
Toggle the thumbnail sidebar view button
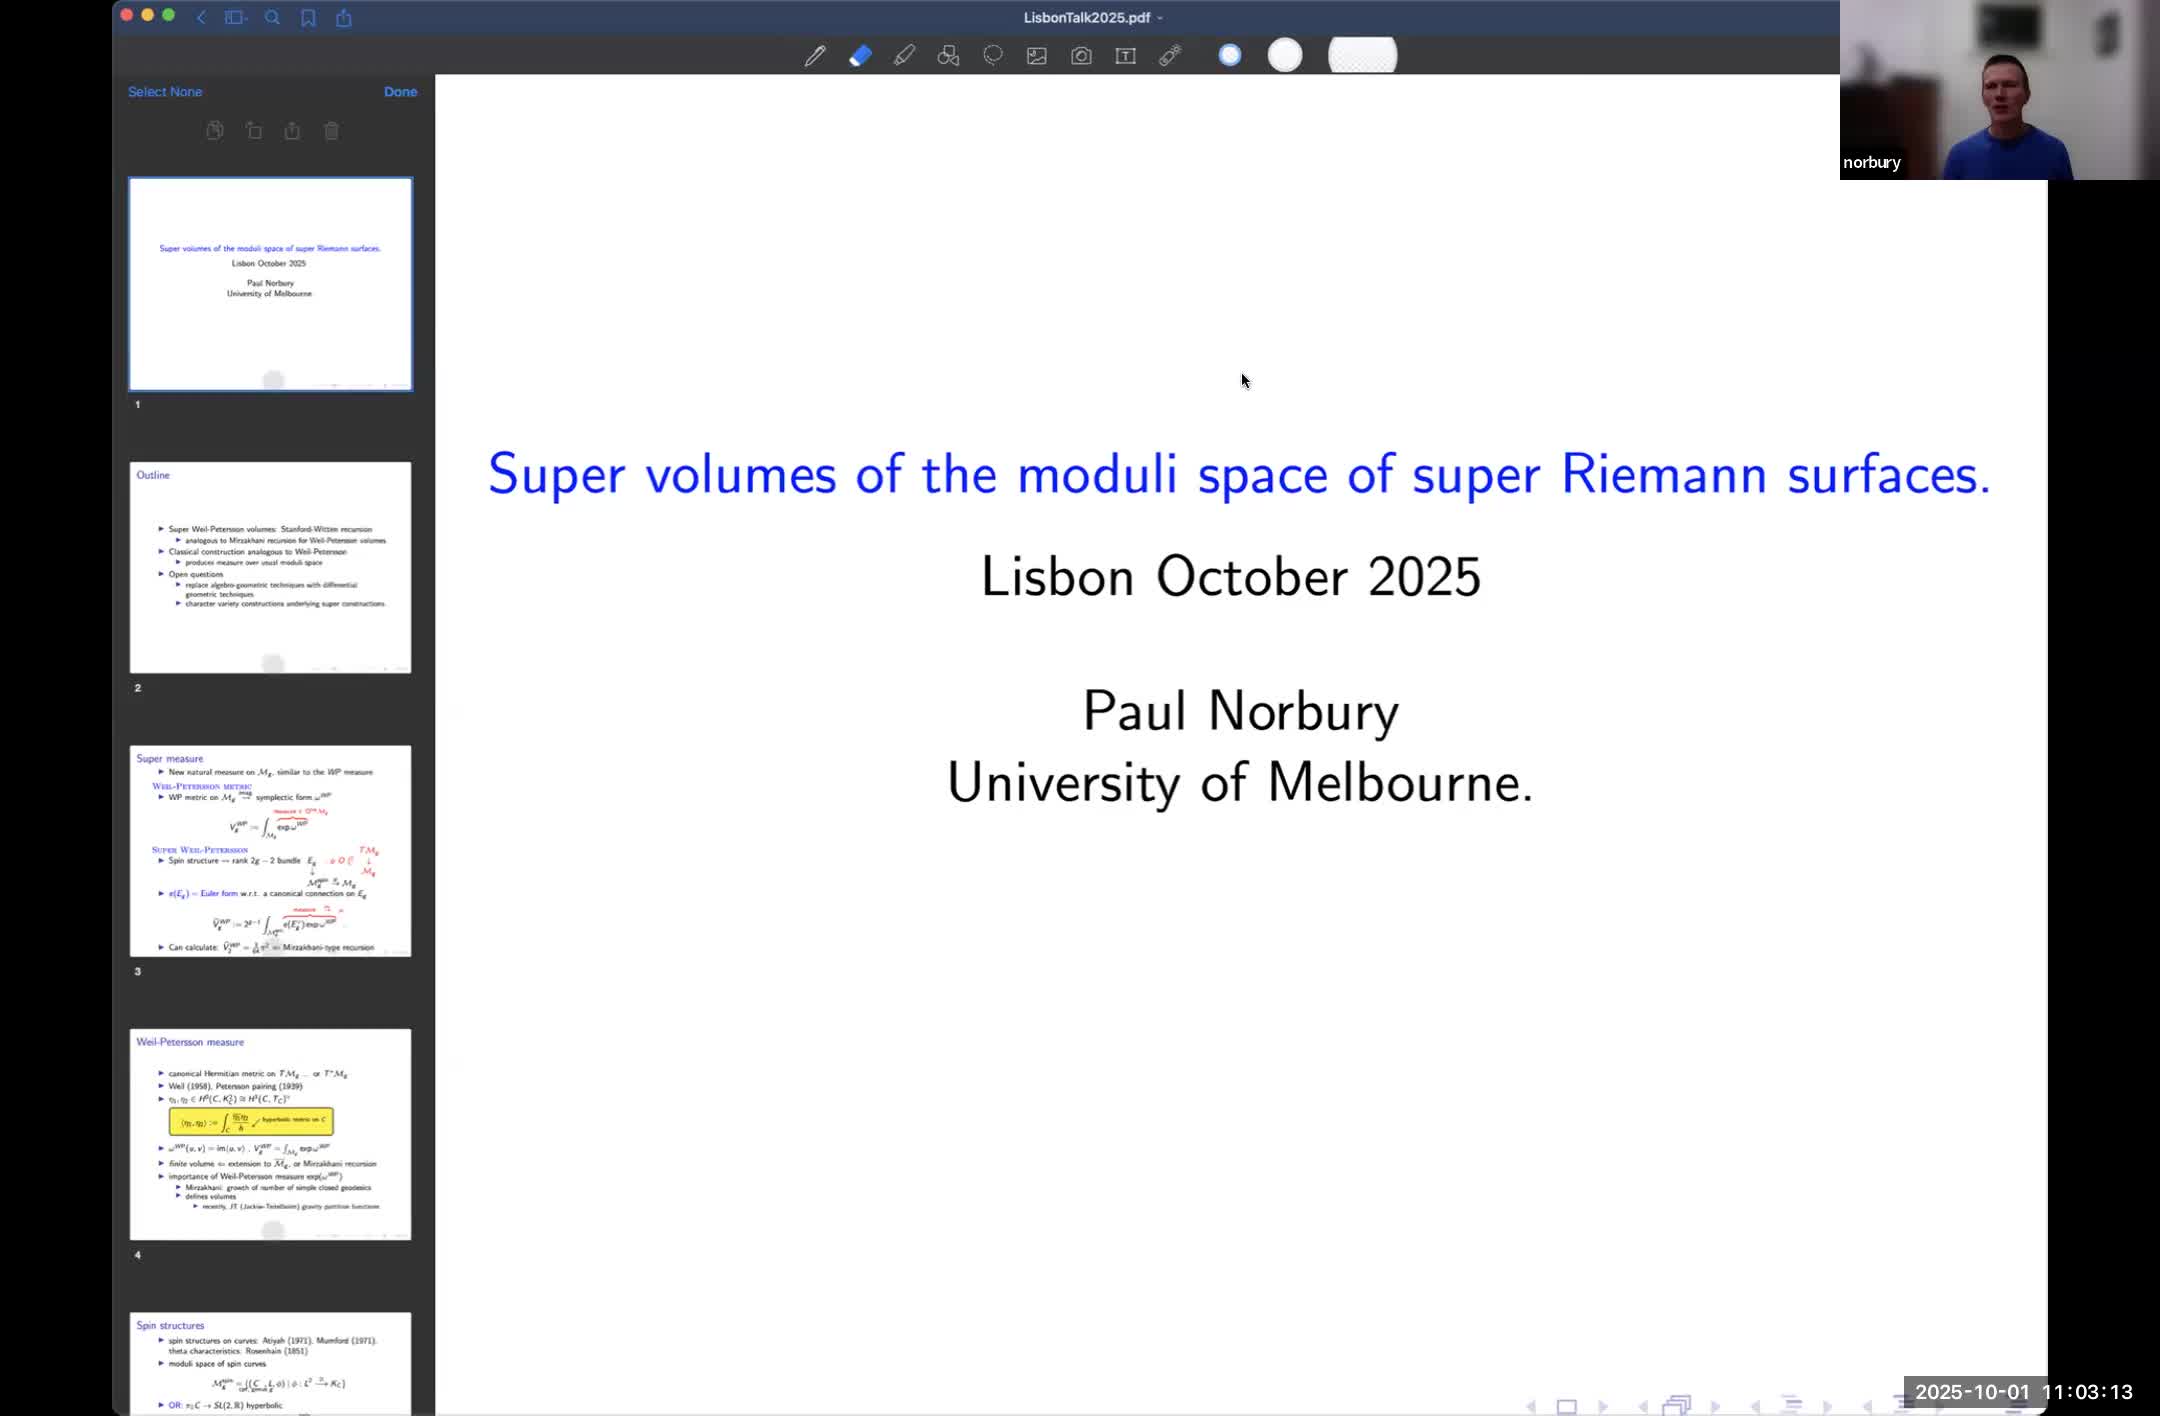click(235, 17)
